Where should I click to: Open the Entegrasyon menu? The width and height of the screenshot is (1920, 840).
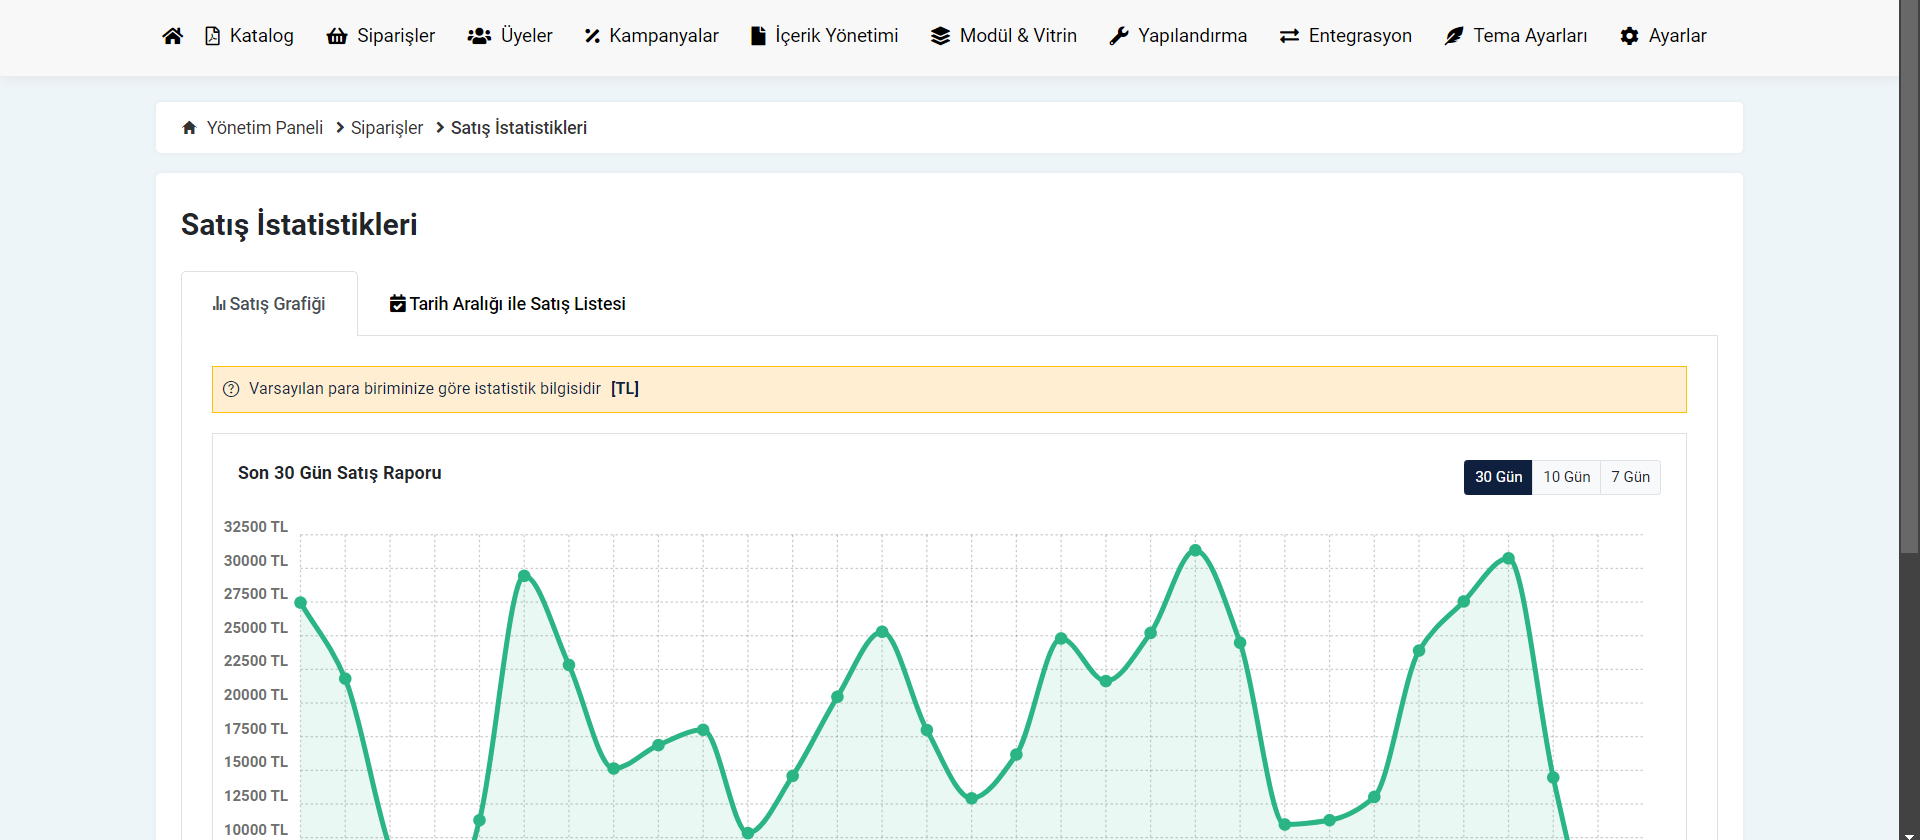[1346, 36]
